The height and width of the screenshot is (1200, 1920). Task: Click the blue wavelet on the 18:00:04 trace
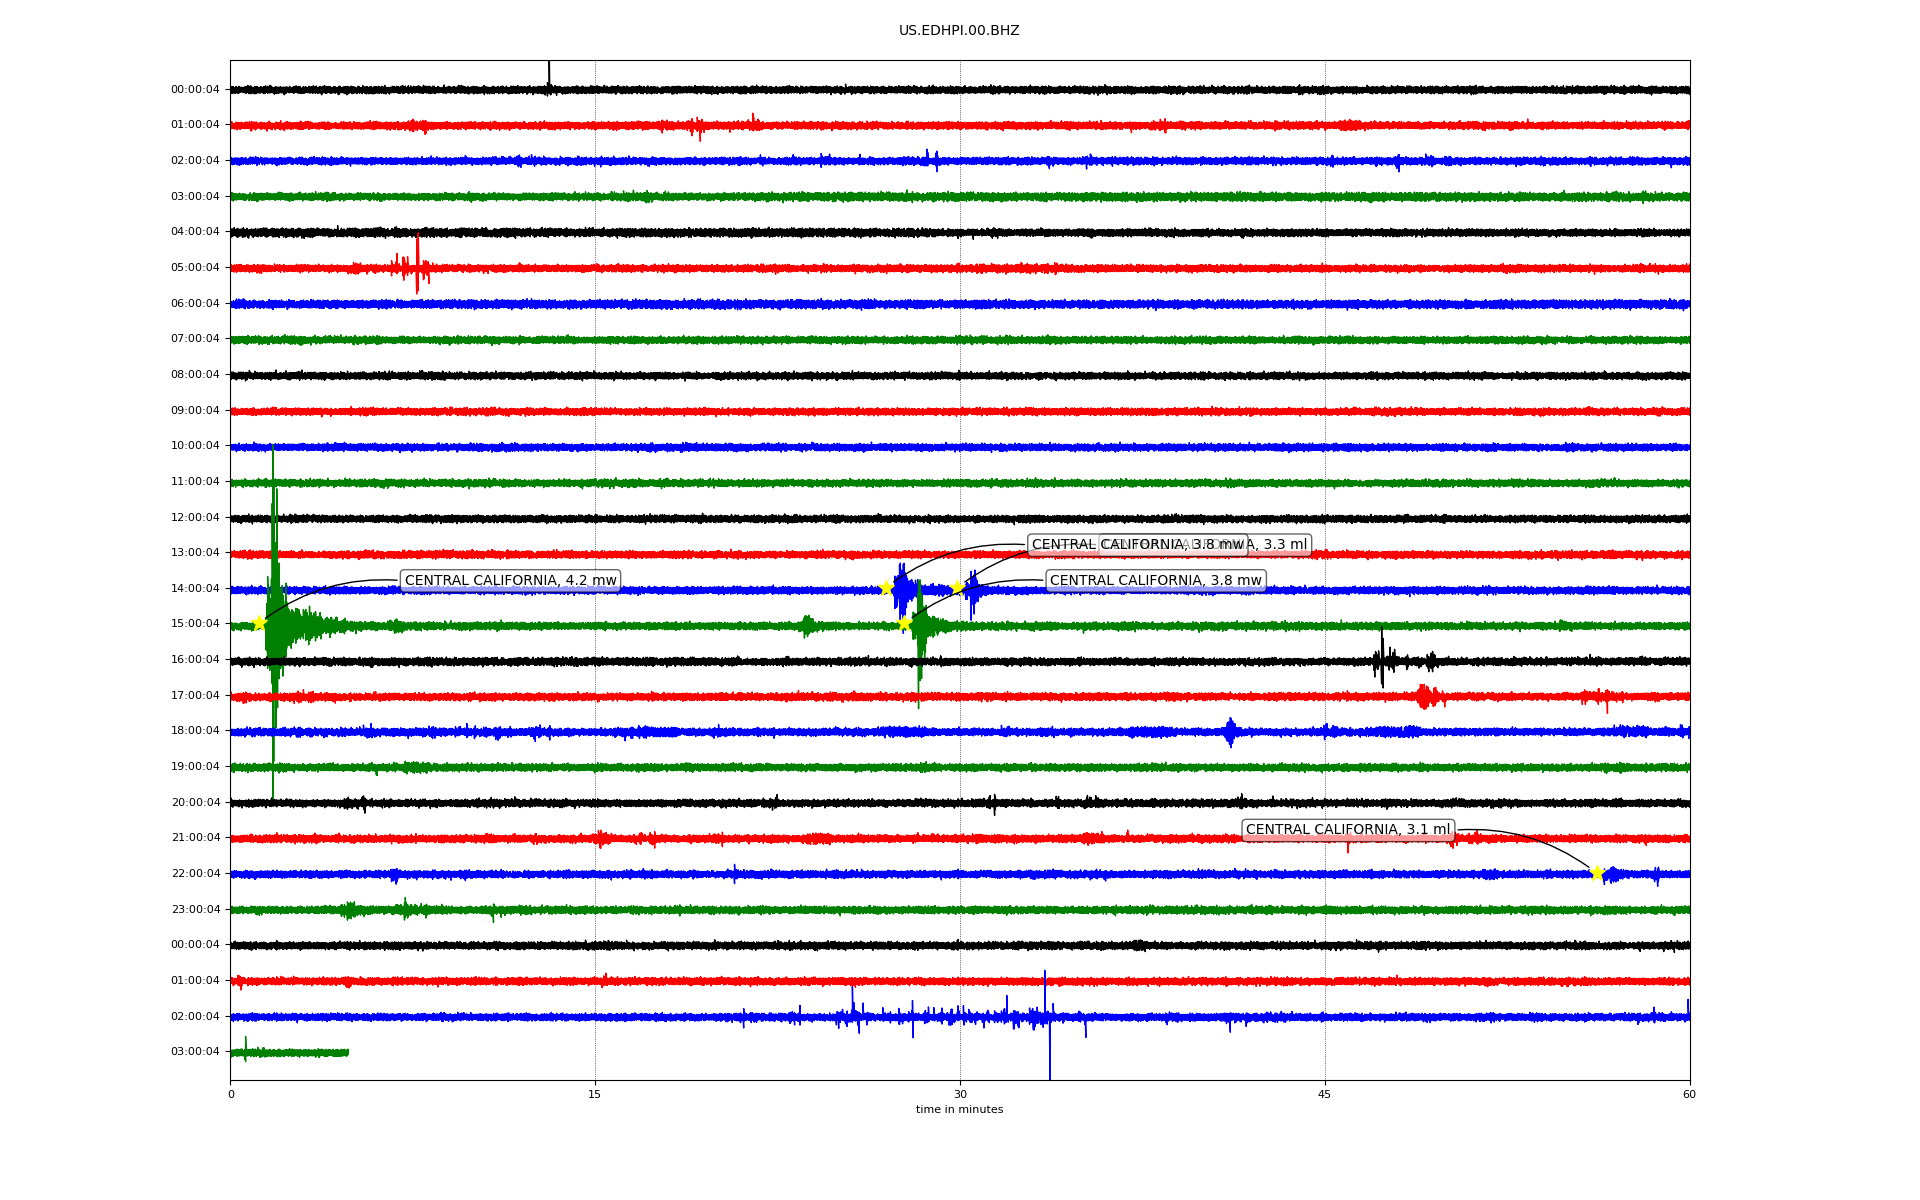[1230, 732]
